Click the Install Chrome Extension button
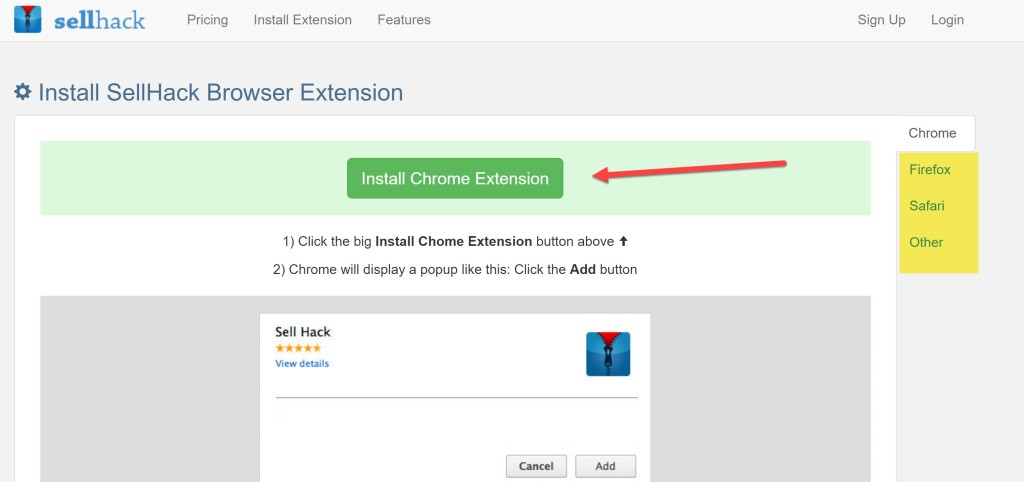 [x=455, y=178]
